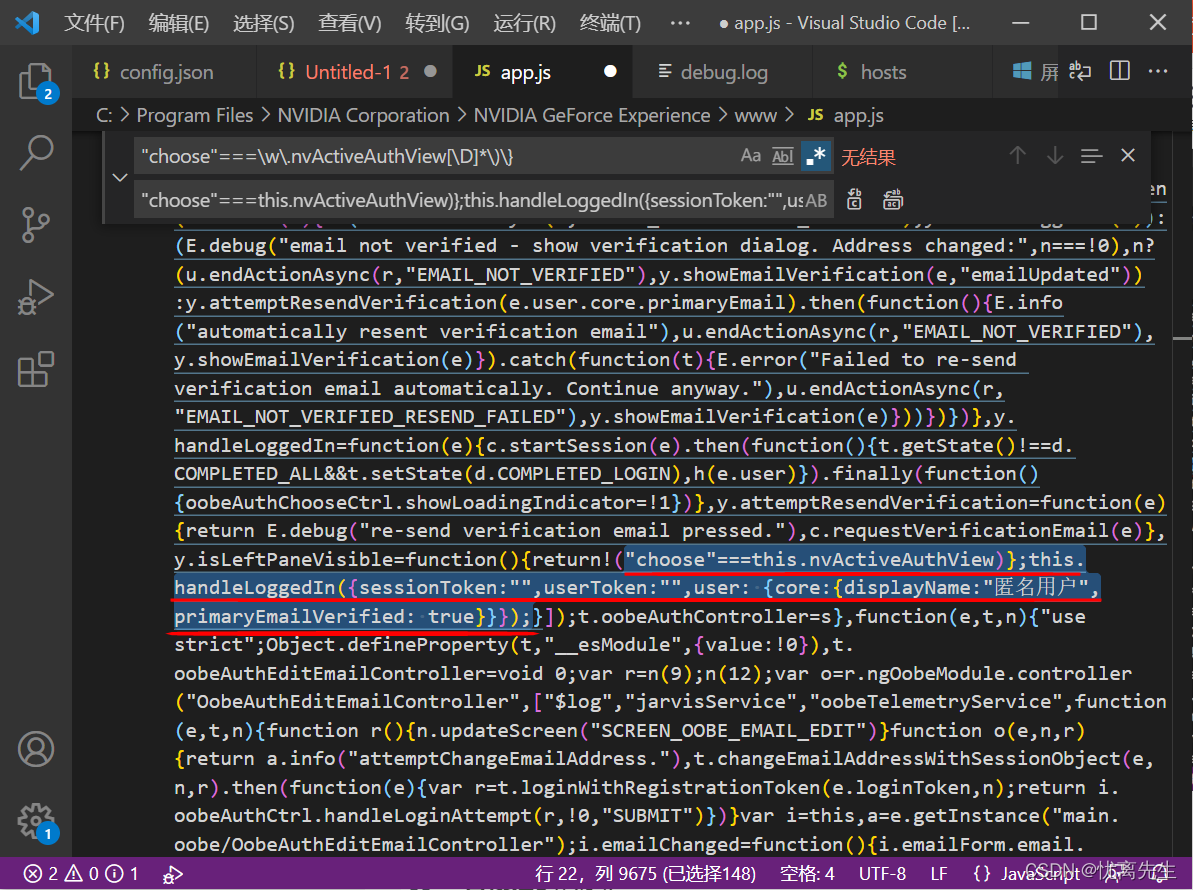Click NVIDIA Corporation breadcrumb
Viewport: 1193px width, 890px height.
click(x=364, y=116)
